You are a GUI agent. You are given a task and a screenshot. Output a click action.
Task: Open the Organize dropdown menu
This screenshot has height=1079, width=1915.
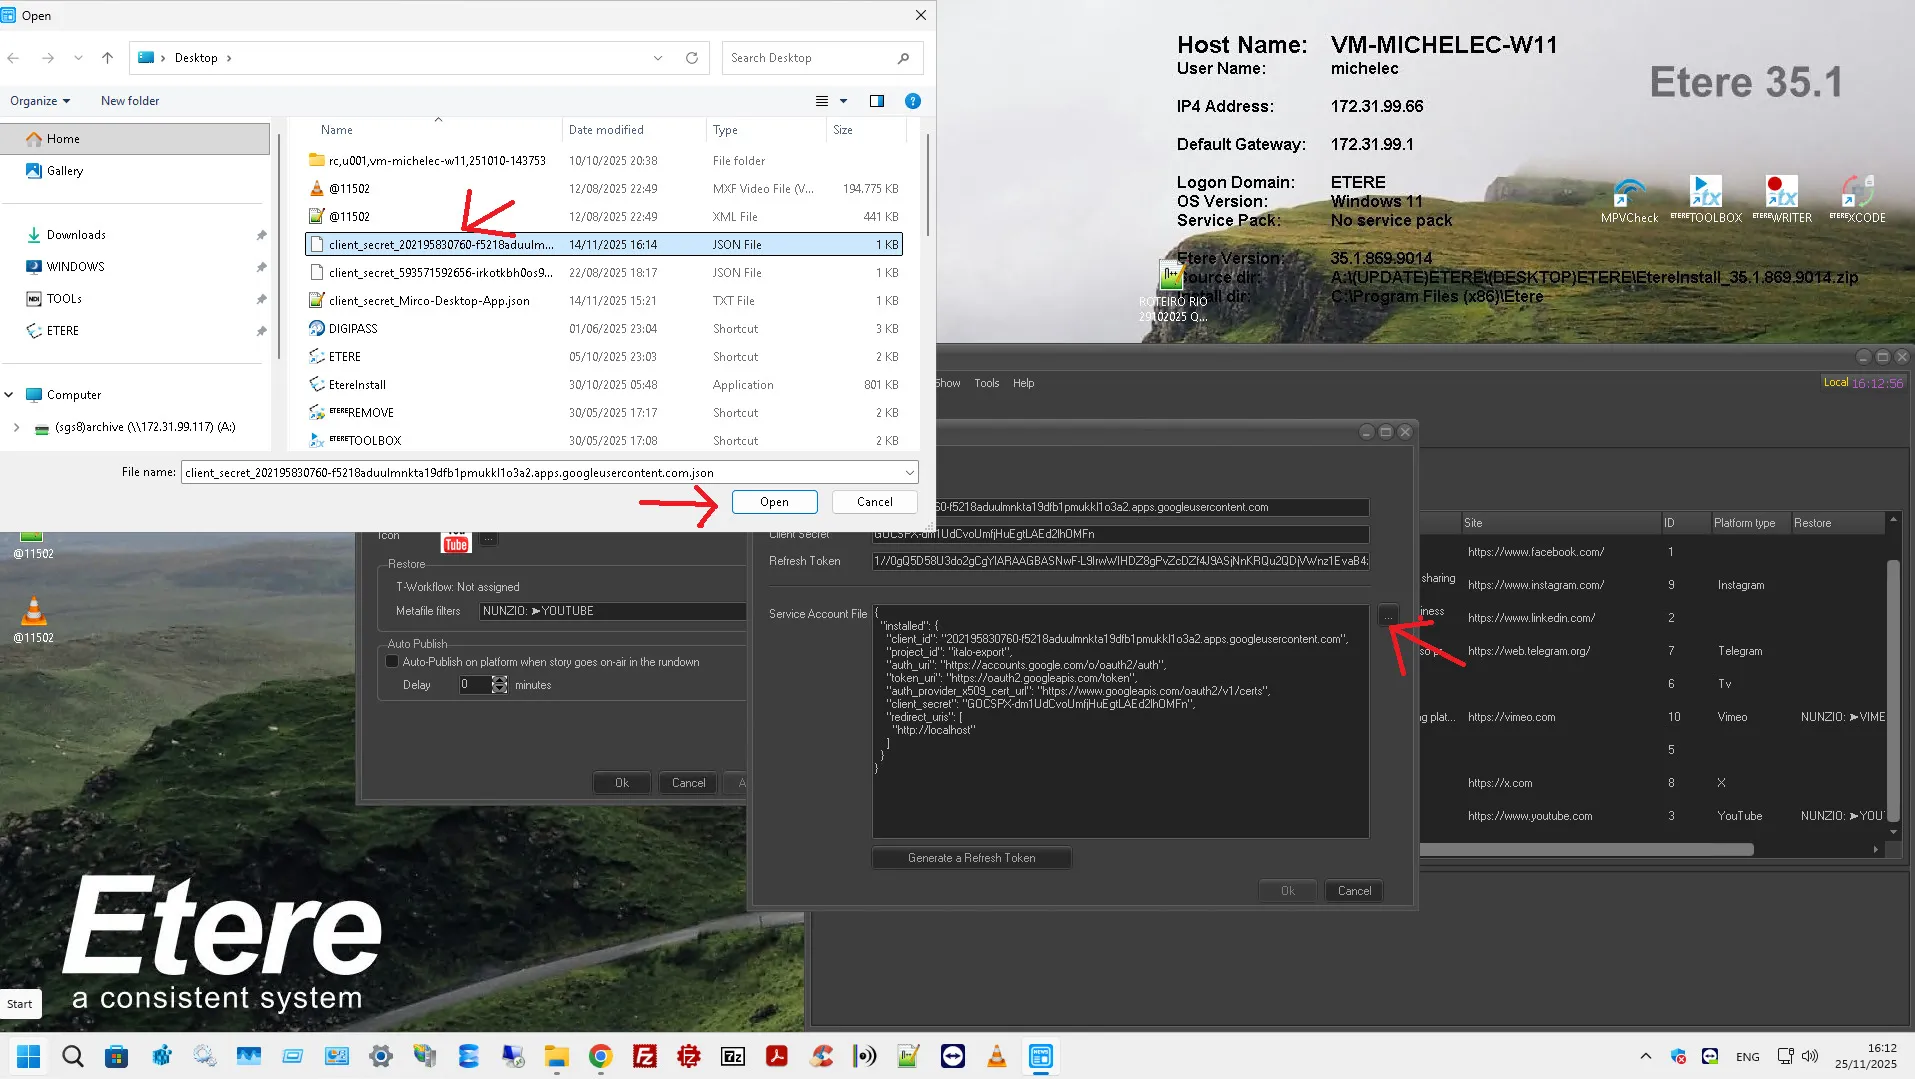40,101
